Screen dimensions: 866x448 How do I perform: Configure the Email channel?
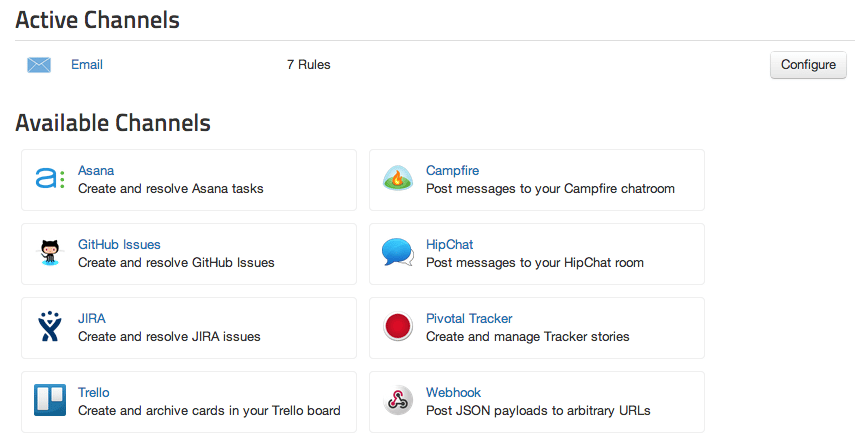pyautogui.click(x=808, y=65)
